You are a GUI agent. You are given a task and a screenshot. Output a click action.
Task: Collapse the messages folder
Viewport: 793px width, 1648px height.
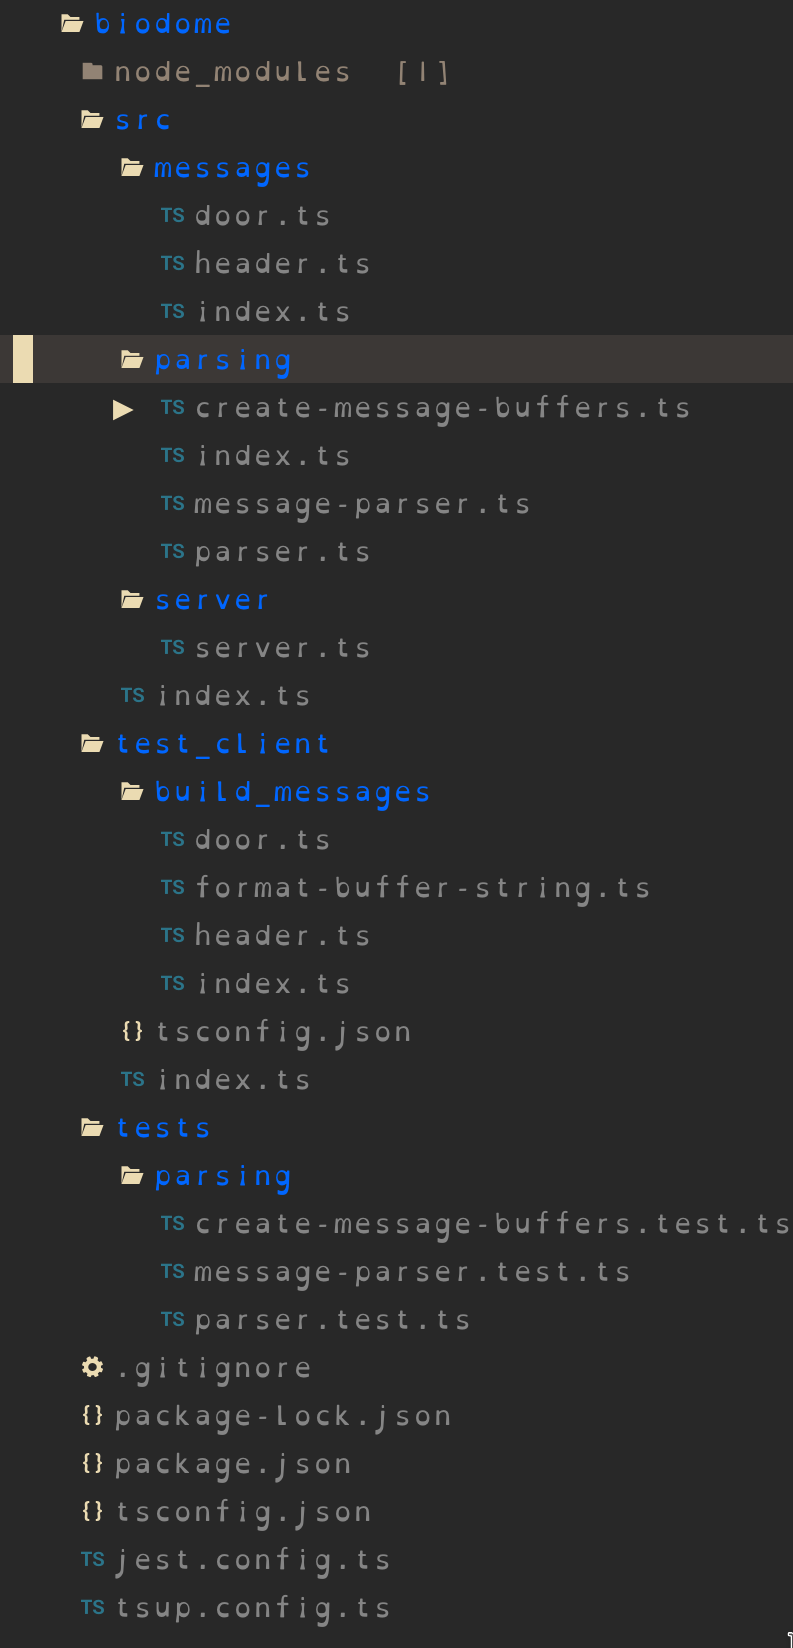[x=232, y=167]
